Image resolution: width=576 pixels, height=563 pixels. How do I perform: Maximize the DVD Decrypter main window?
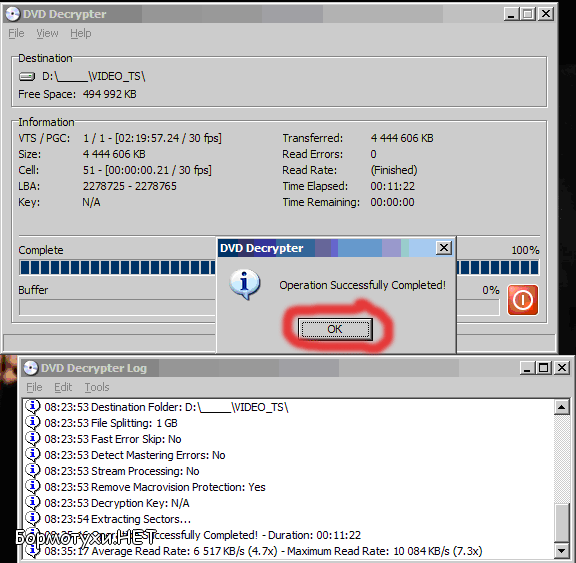coord(528,14)
